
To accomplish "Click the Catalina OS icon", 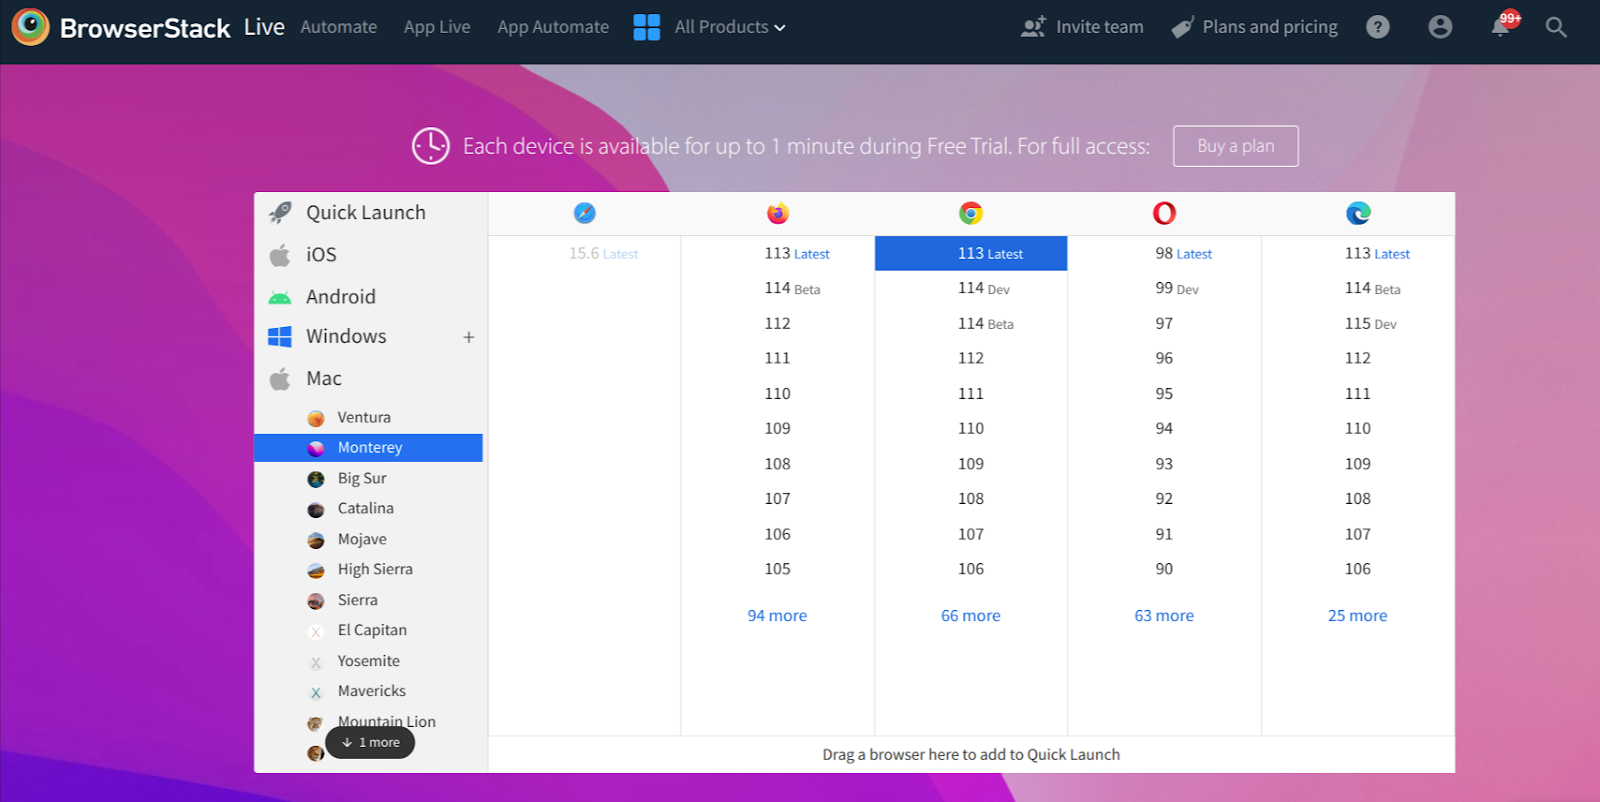I will tap(316, 509).
